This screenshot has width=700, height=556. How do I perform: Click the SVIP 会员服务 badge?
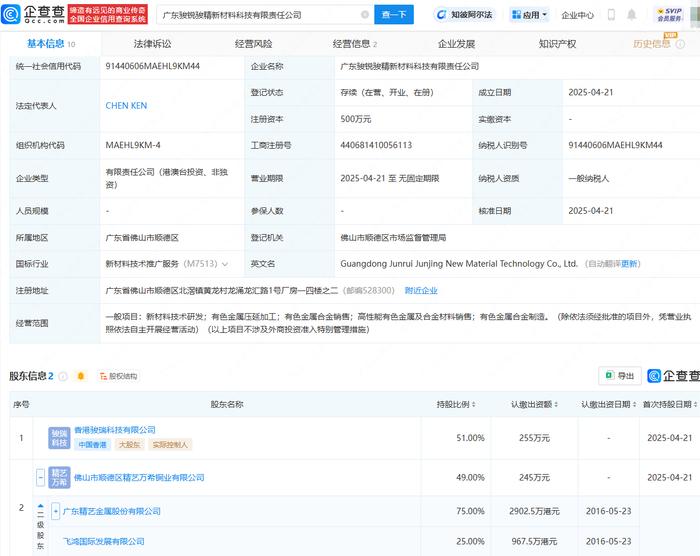coord(669,15)
